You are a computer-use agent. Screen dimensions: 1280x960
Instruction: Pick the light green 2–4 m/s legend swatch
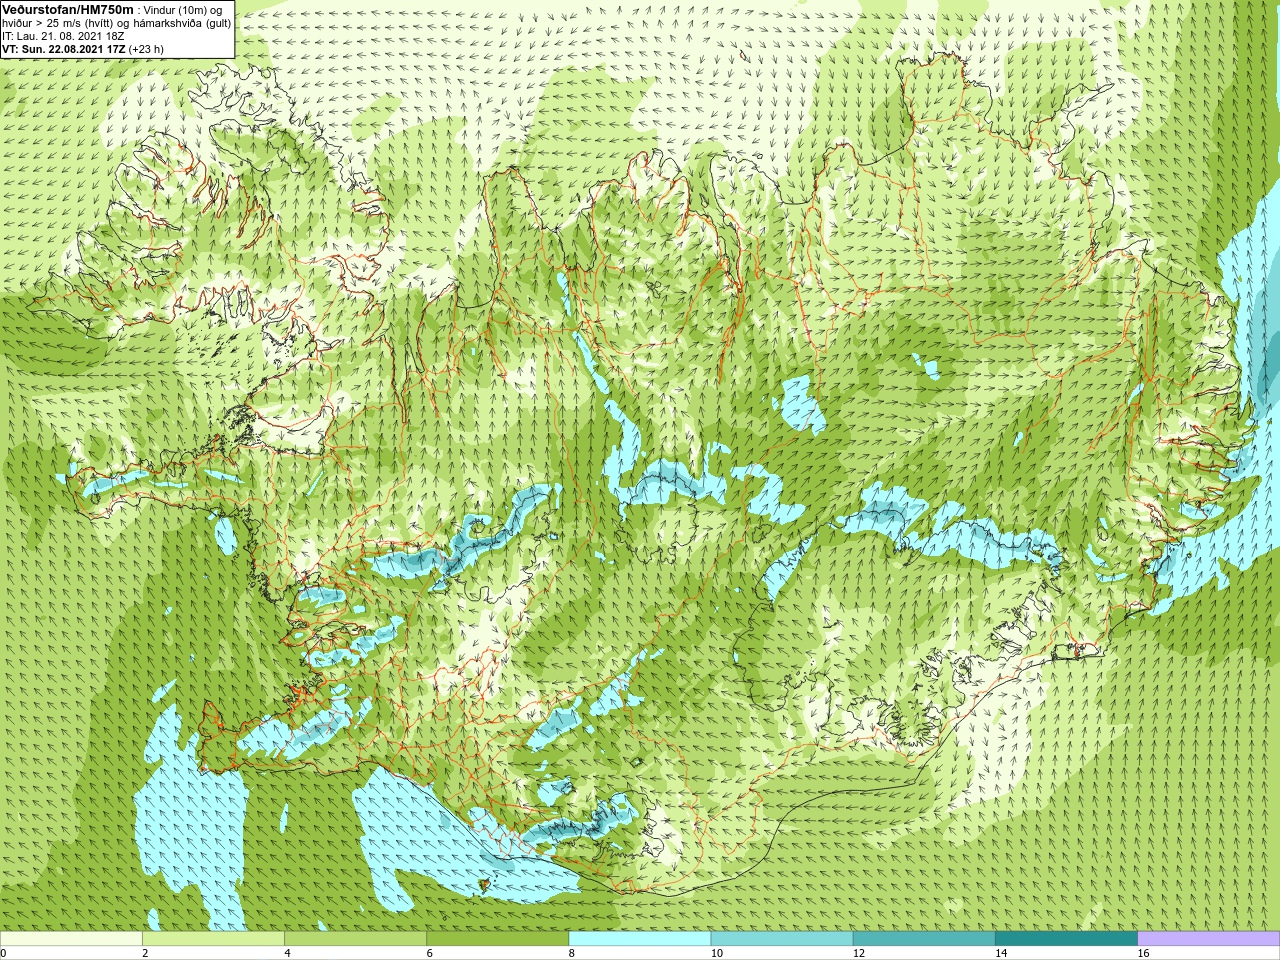point(213,939)
